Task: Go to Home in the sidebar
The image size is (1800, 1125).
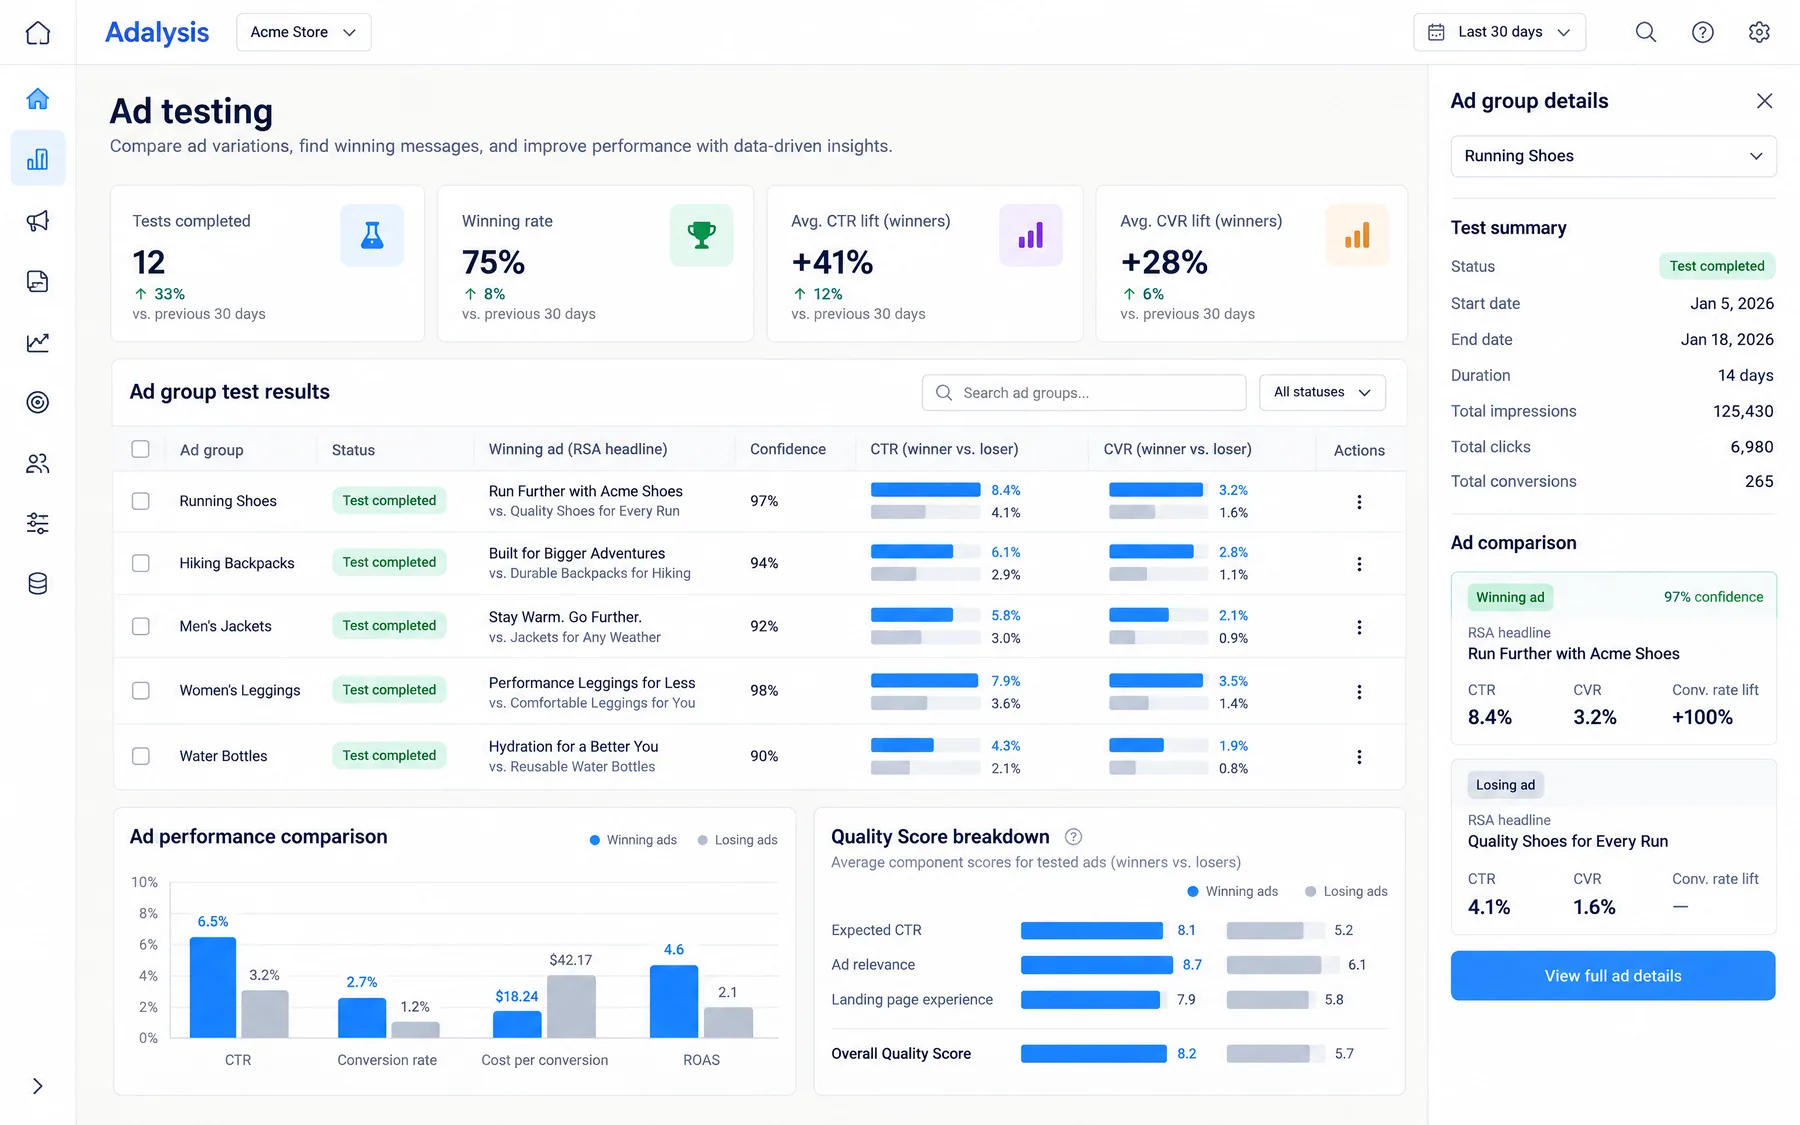Action: coord(38,98)
